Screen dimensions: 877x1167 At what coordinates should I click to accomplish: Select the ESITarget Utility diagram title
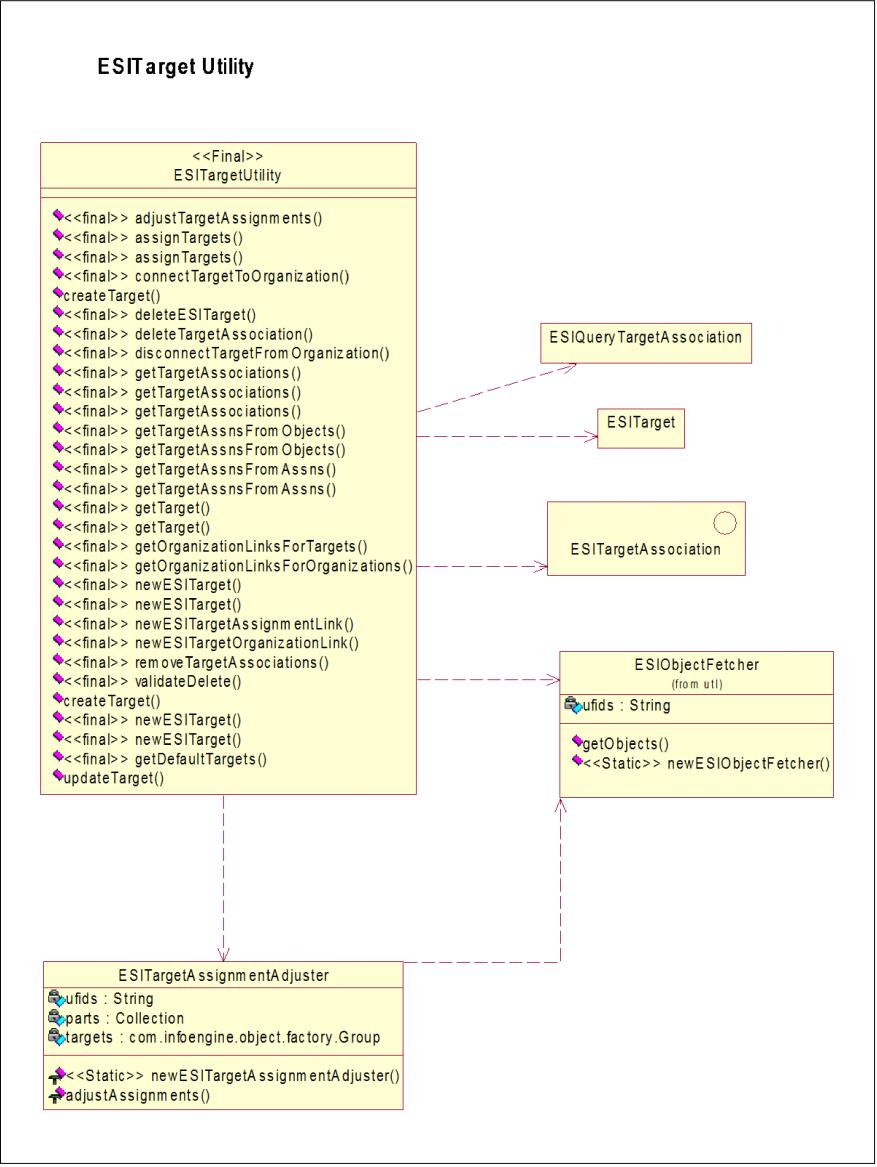pyautogui.click(x=176, y=67)
